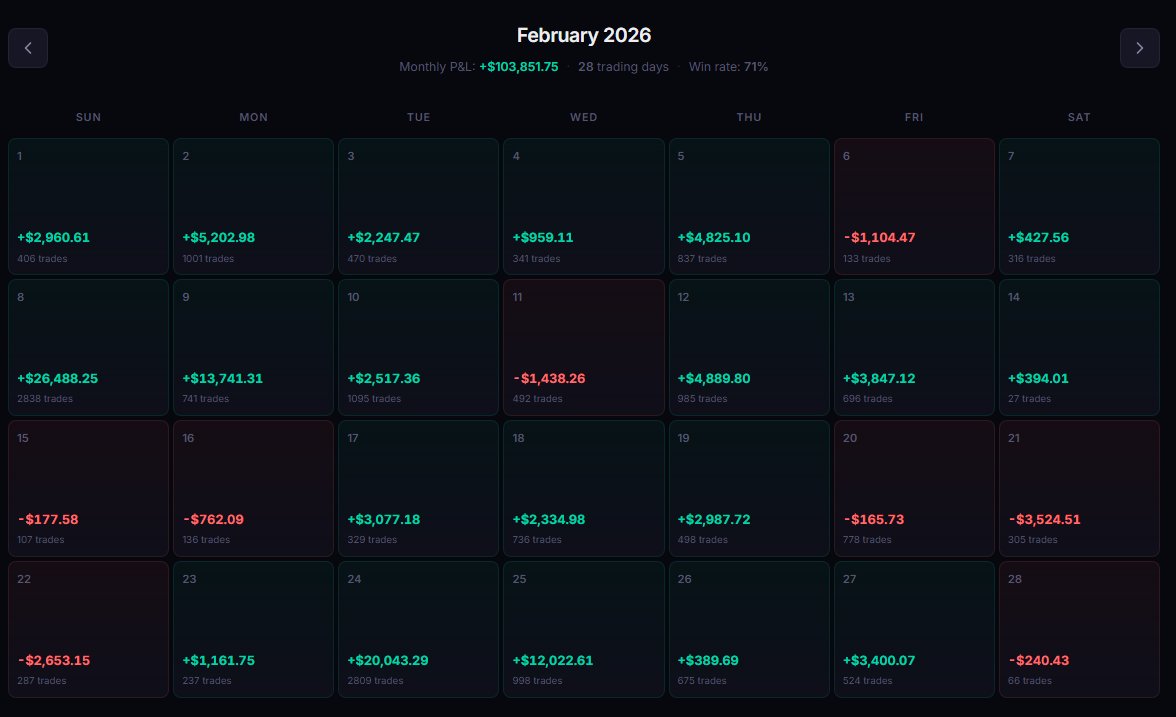Select the +$2,987.72 amount on day 19

pos(714,520)
